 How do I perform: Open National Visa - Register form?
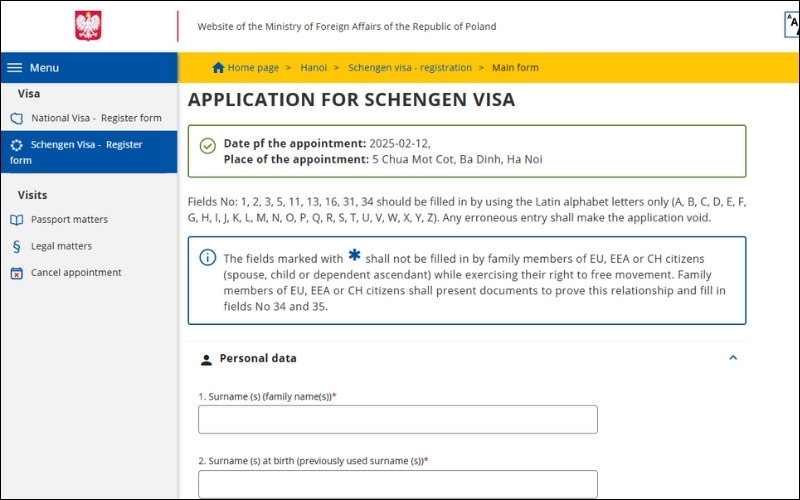tap(96, 118)
